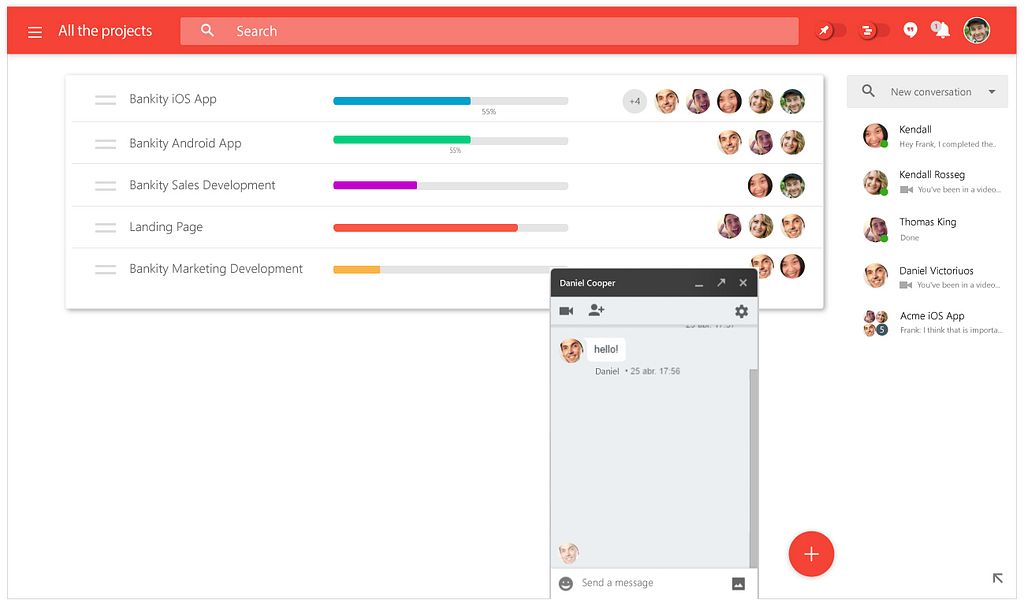Expand the New conversation dropdown arrow

[992, 92]
